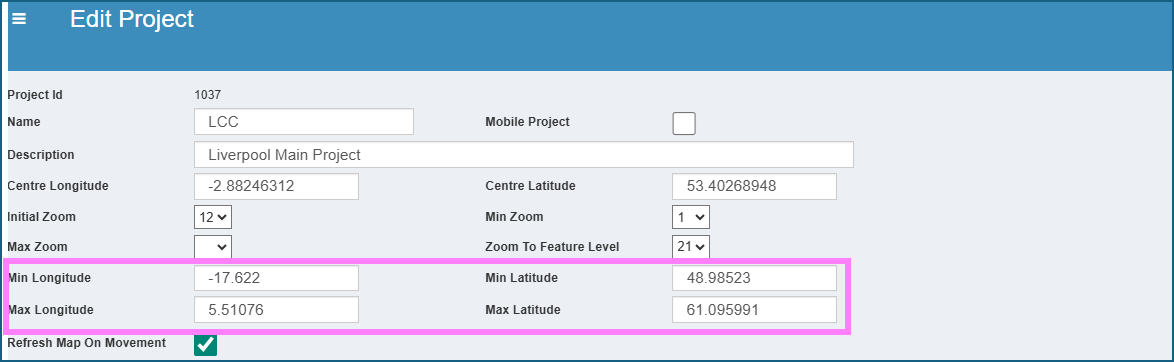Uncheck Refresh Map On Movement checkbox

(205, 345)
